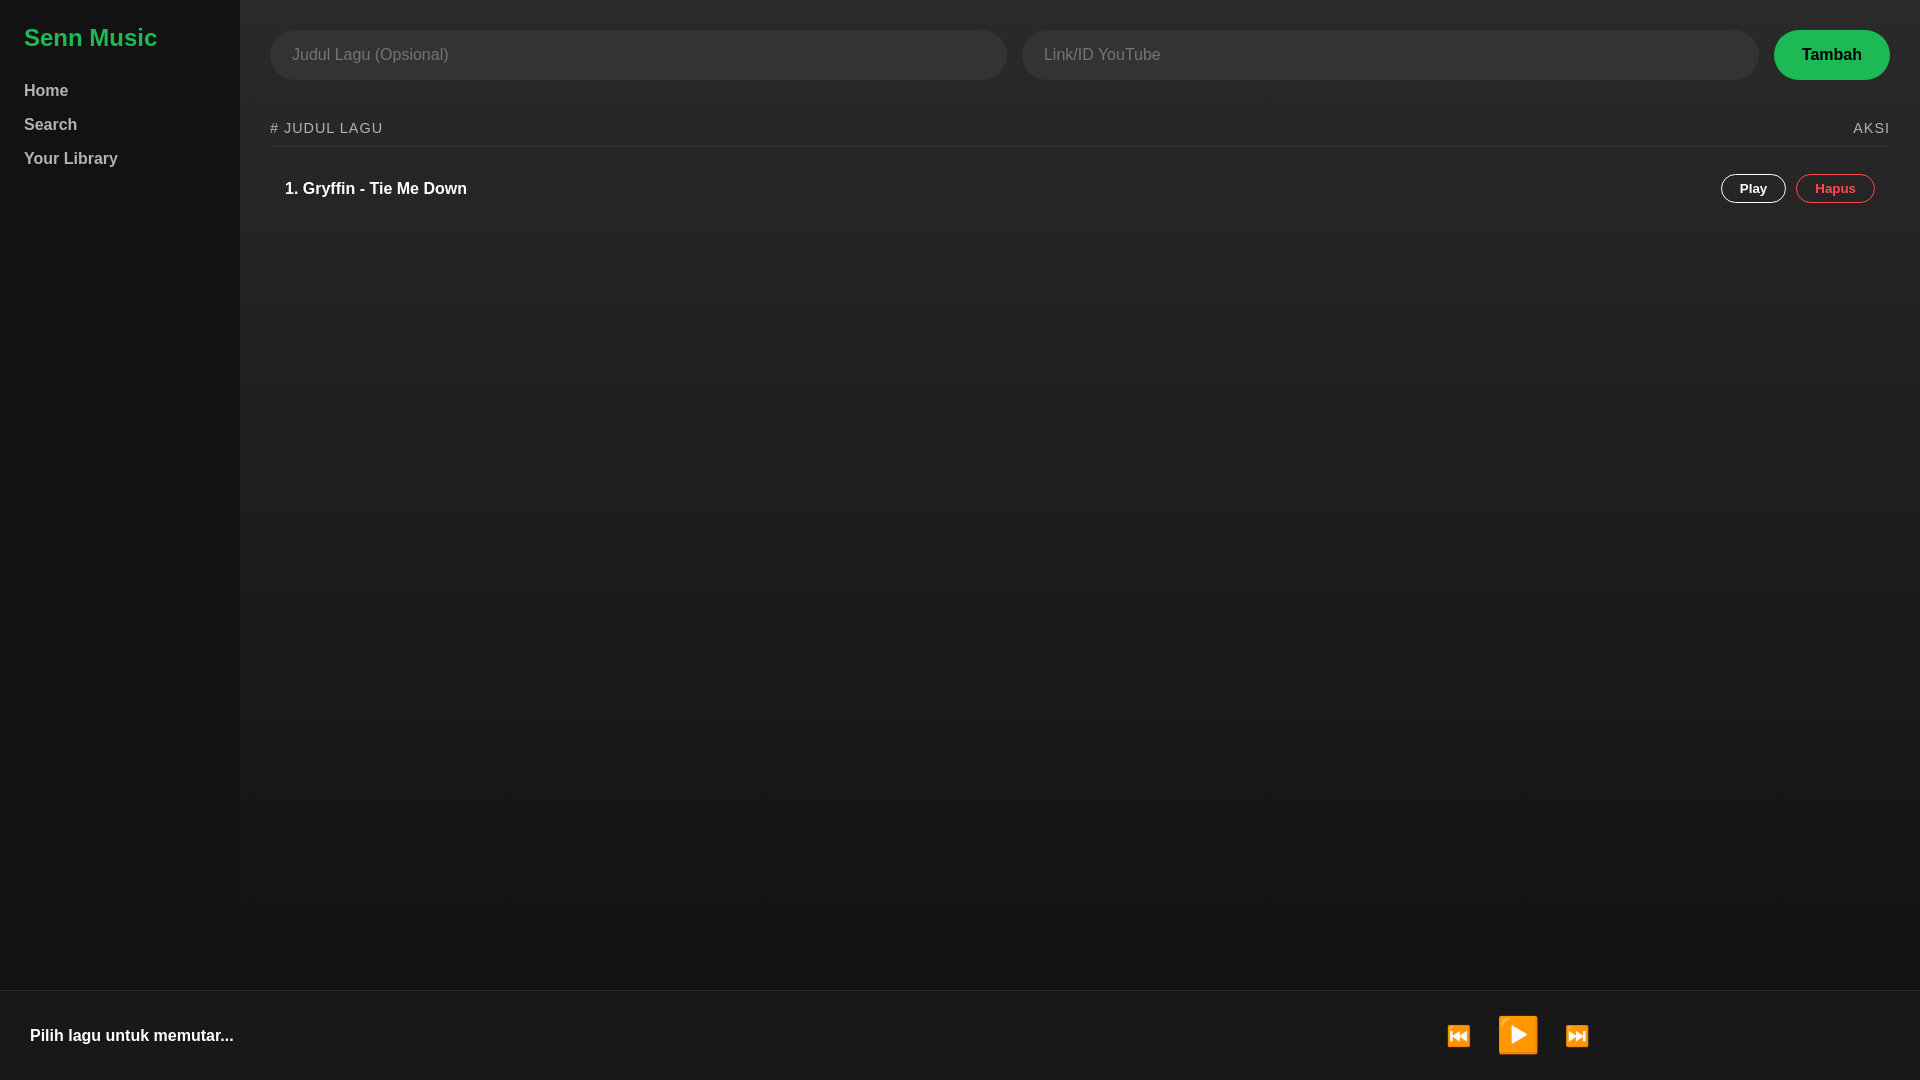
Task: Click the previous track icon
Action: (1458, 1036)
